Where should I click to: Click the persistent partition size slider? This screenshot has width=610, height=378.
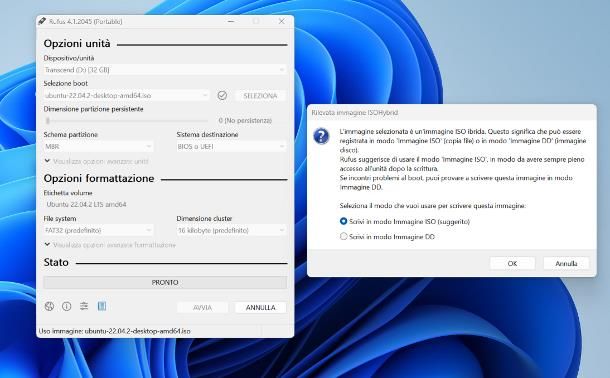126,121
